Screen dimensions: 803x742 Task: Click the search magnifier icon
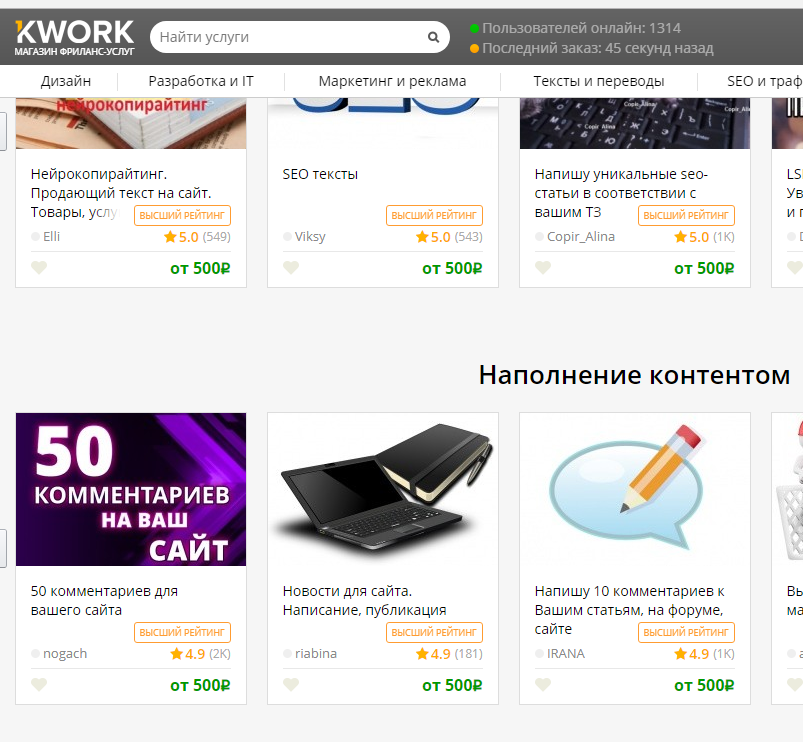[x=433, y=37]
